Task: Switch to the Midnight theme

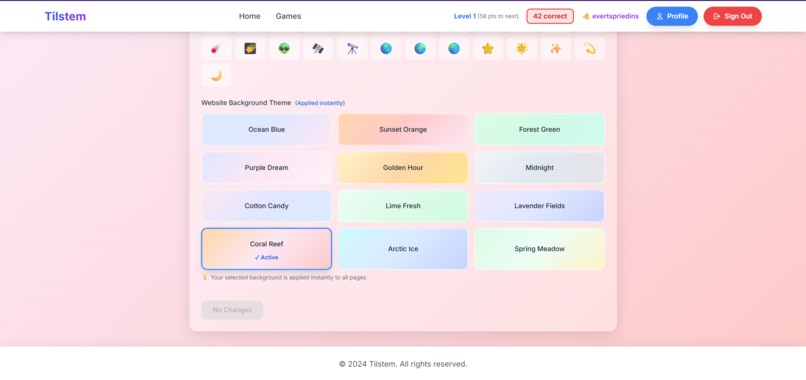Action: click(x=539, y=168)
